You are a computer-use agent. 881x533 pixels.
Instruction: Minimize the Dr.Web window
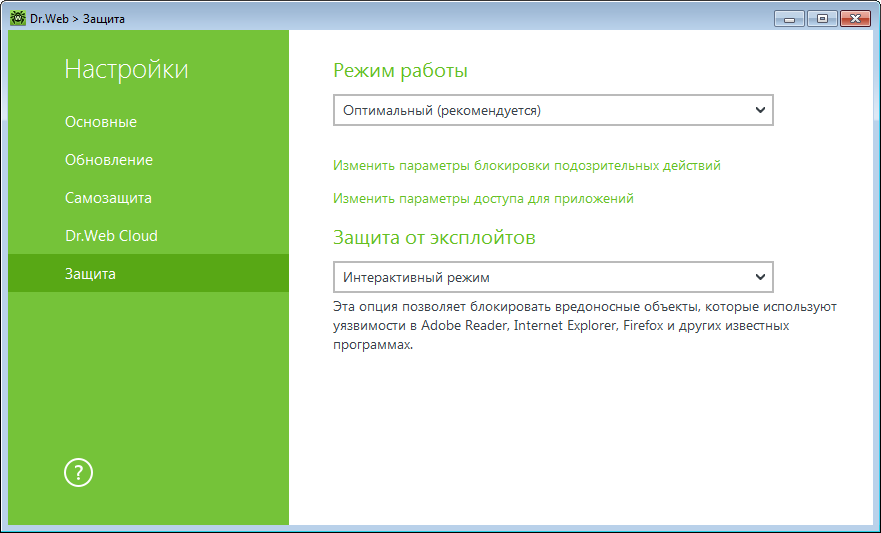[789, 19]
